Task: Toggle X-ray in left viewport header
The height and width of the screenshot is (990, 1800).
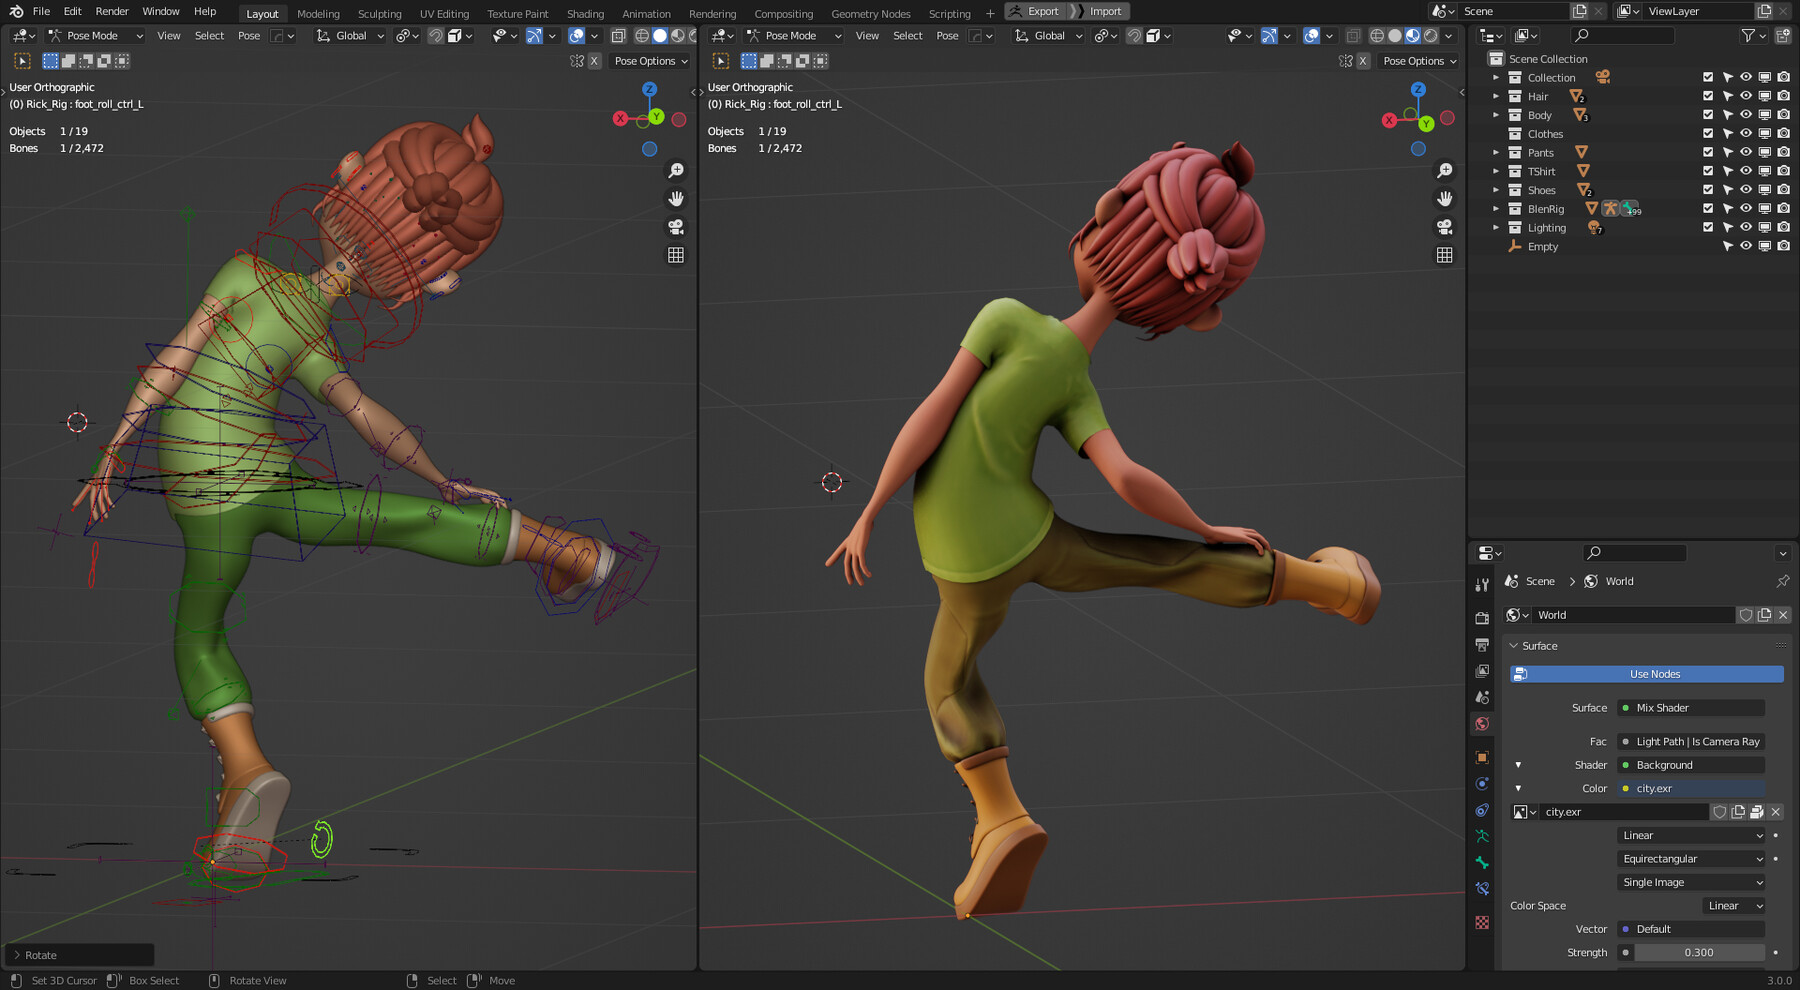Action: coord(618,36)
